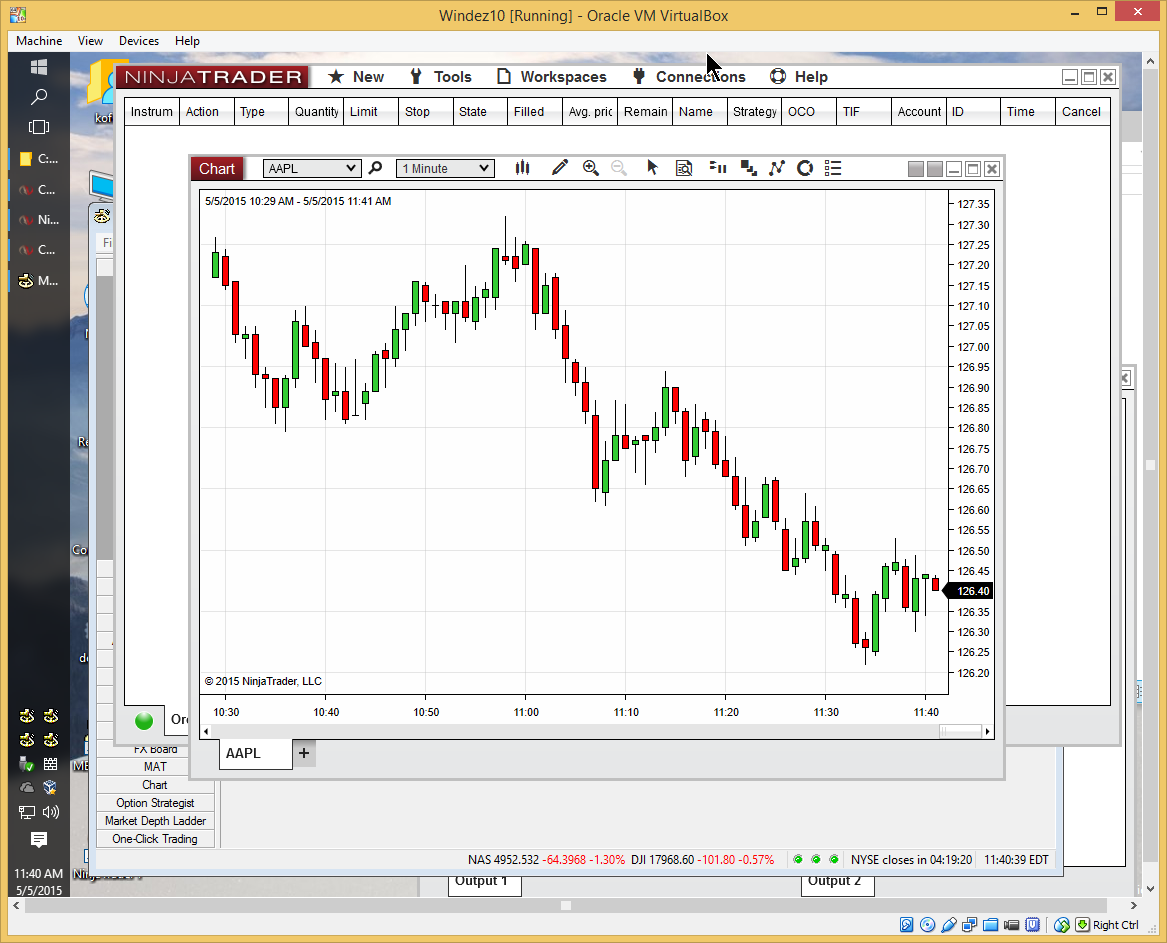Sort by the Account column header
Viewport: 1167px width, 943px height.
coord(919,112)
